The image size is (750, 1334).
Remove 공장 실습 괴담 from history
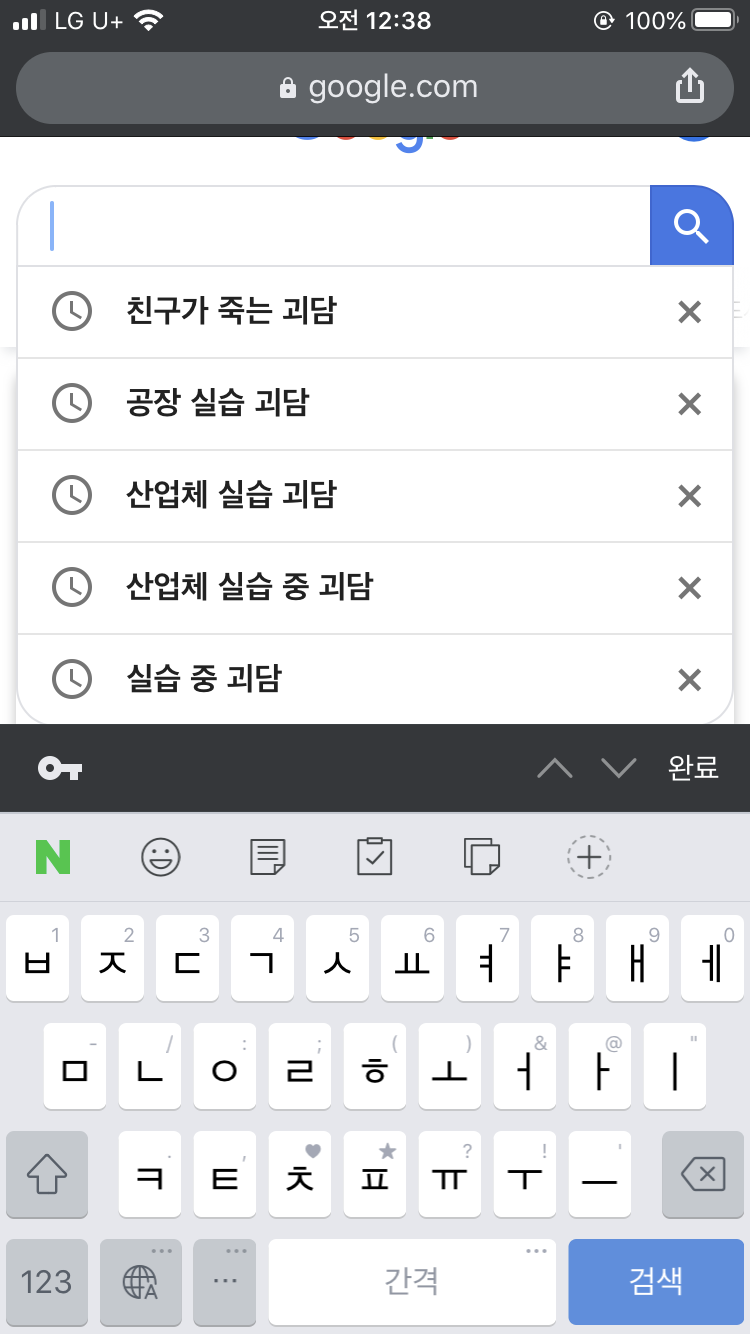pyautogui.click(x=689, y=404)
